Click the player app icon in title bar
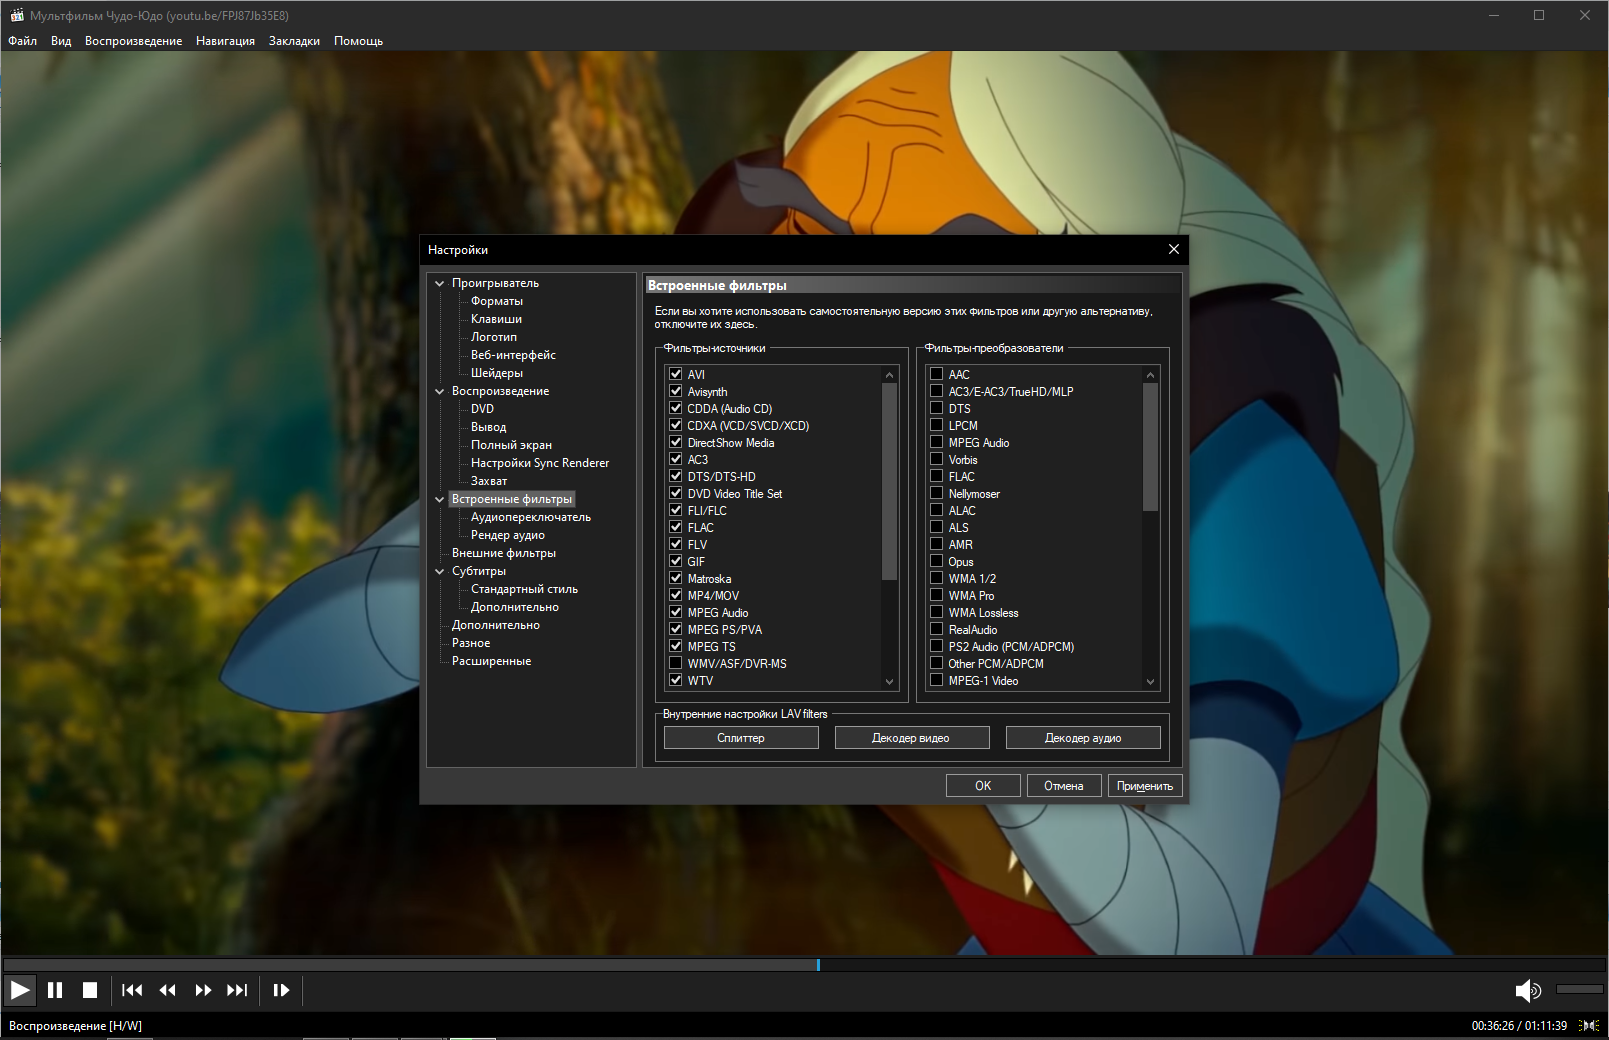 pyautogui.click(x=16, y=15)
